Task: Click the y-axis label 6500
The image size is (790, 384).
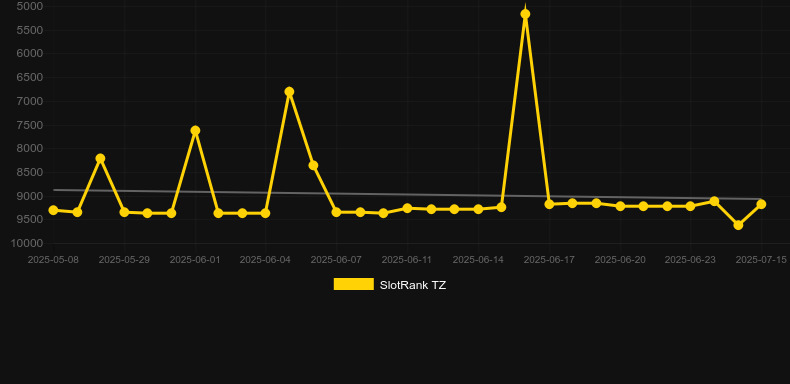Action: [29, 77]
